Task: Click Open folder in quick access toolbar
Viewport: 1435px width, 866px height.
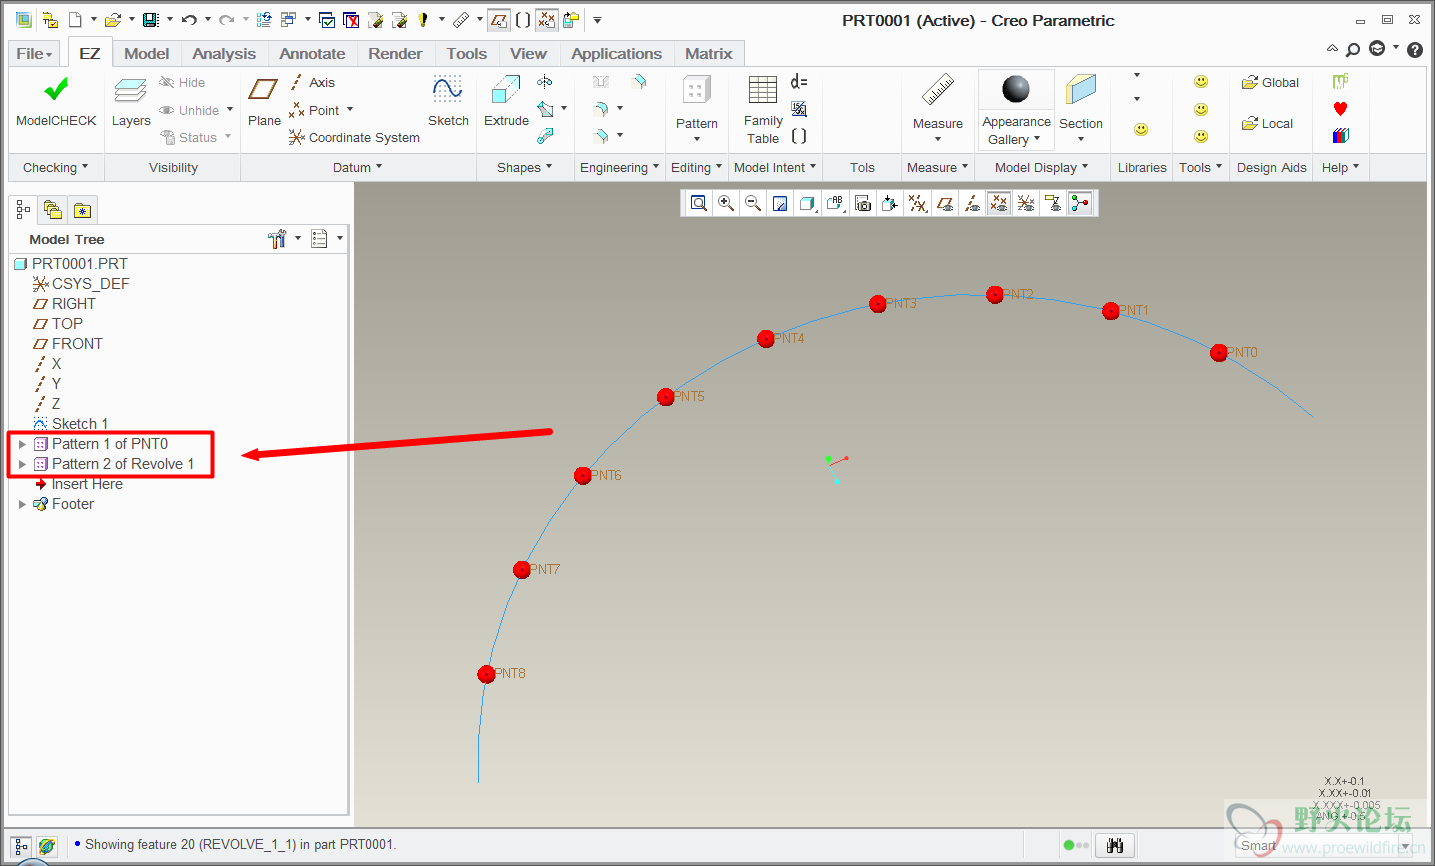Action: (113, 20)
